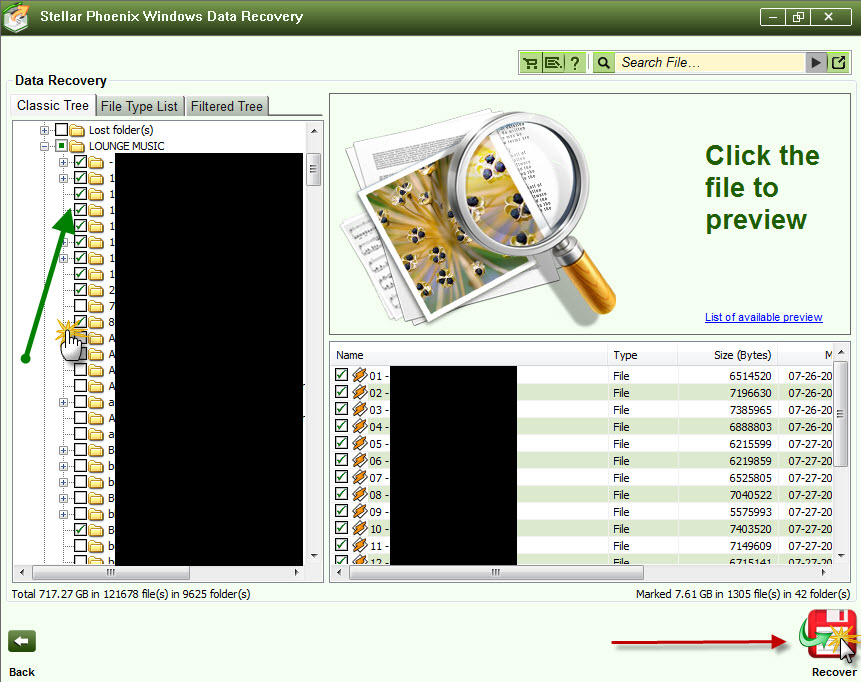Click the folder tree's horizontal scrollbar left arrow
This screenshot has height=682, width=861.
22,572
